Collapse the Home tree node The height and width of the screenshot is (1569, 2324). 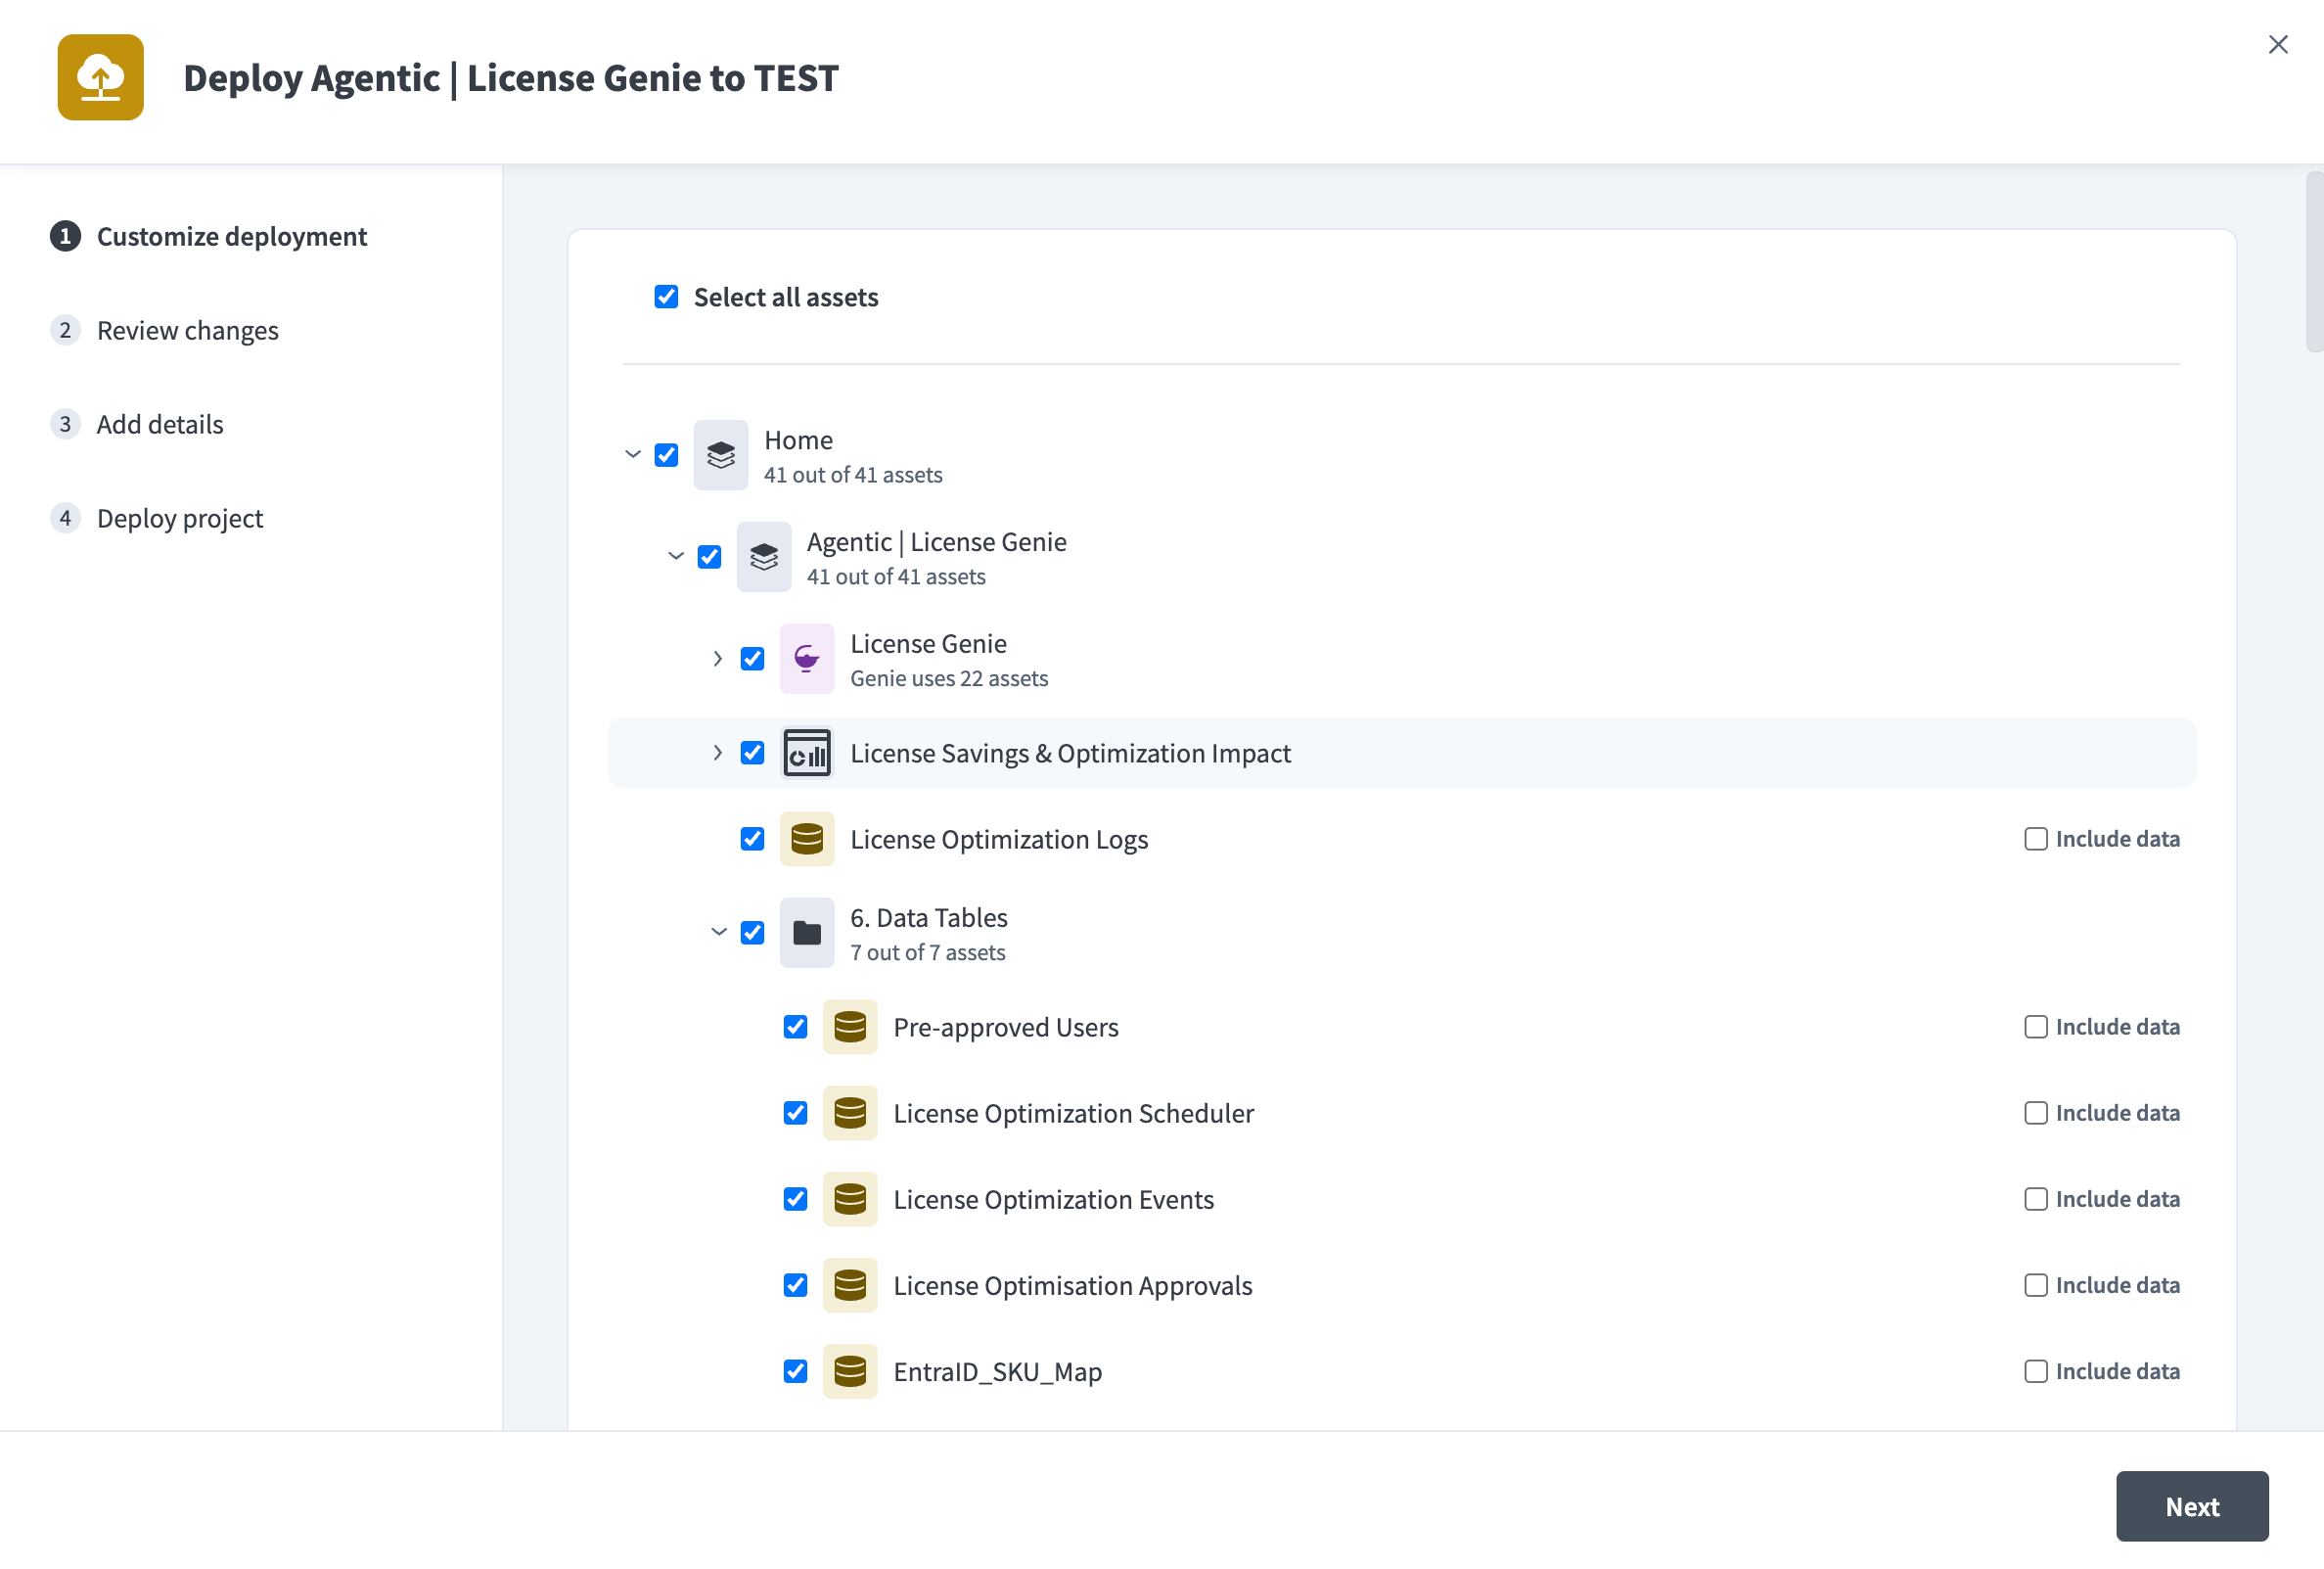[633, 455]
